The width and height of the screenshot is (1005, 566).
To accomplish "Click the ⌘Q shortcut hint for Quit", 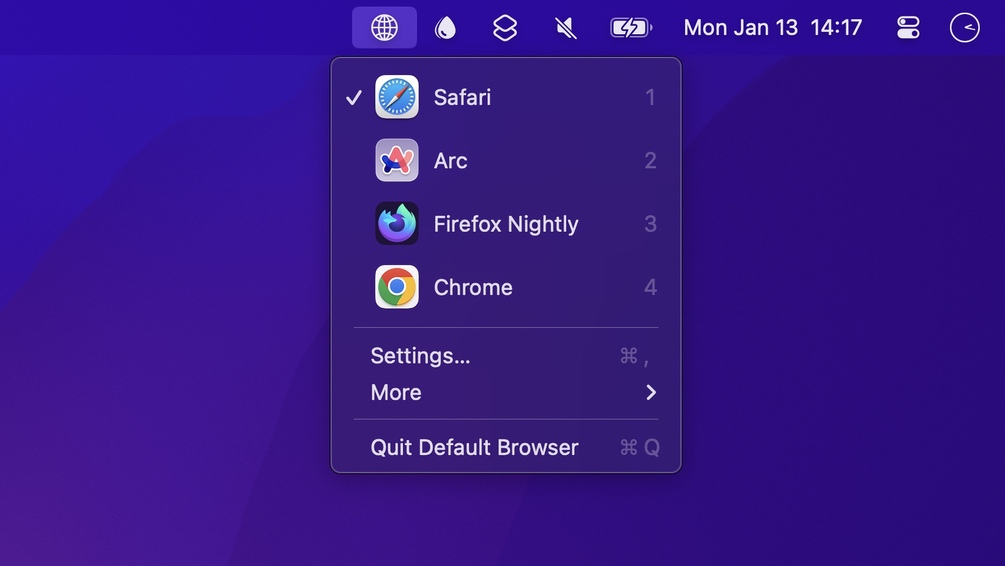I will (640, 447).
